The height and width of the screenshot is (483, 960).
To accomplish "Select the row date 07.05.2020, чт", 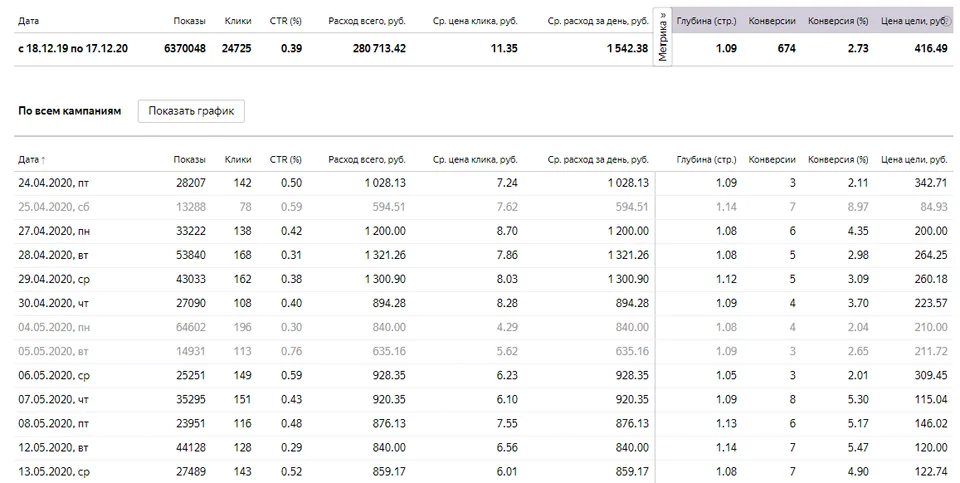I will (x=53, y=399).
